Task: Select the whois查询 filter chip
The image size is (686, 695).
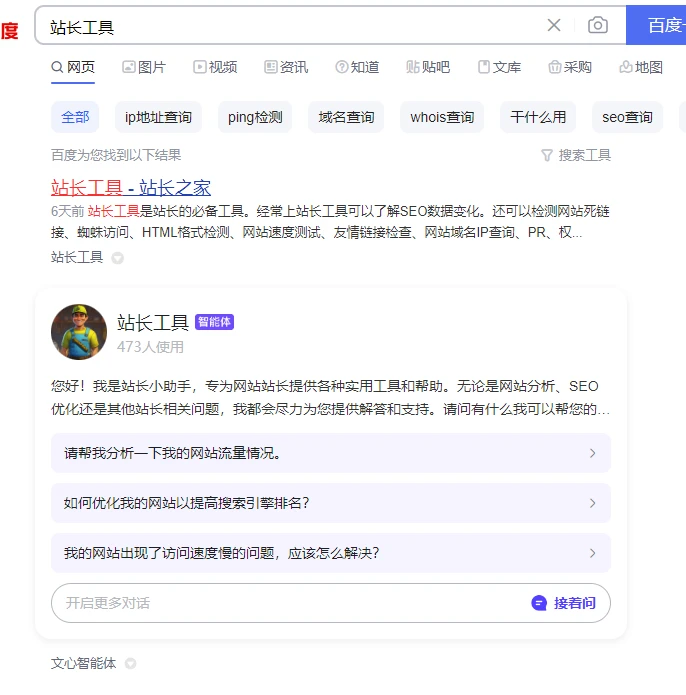Action: pos(442,117)
